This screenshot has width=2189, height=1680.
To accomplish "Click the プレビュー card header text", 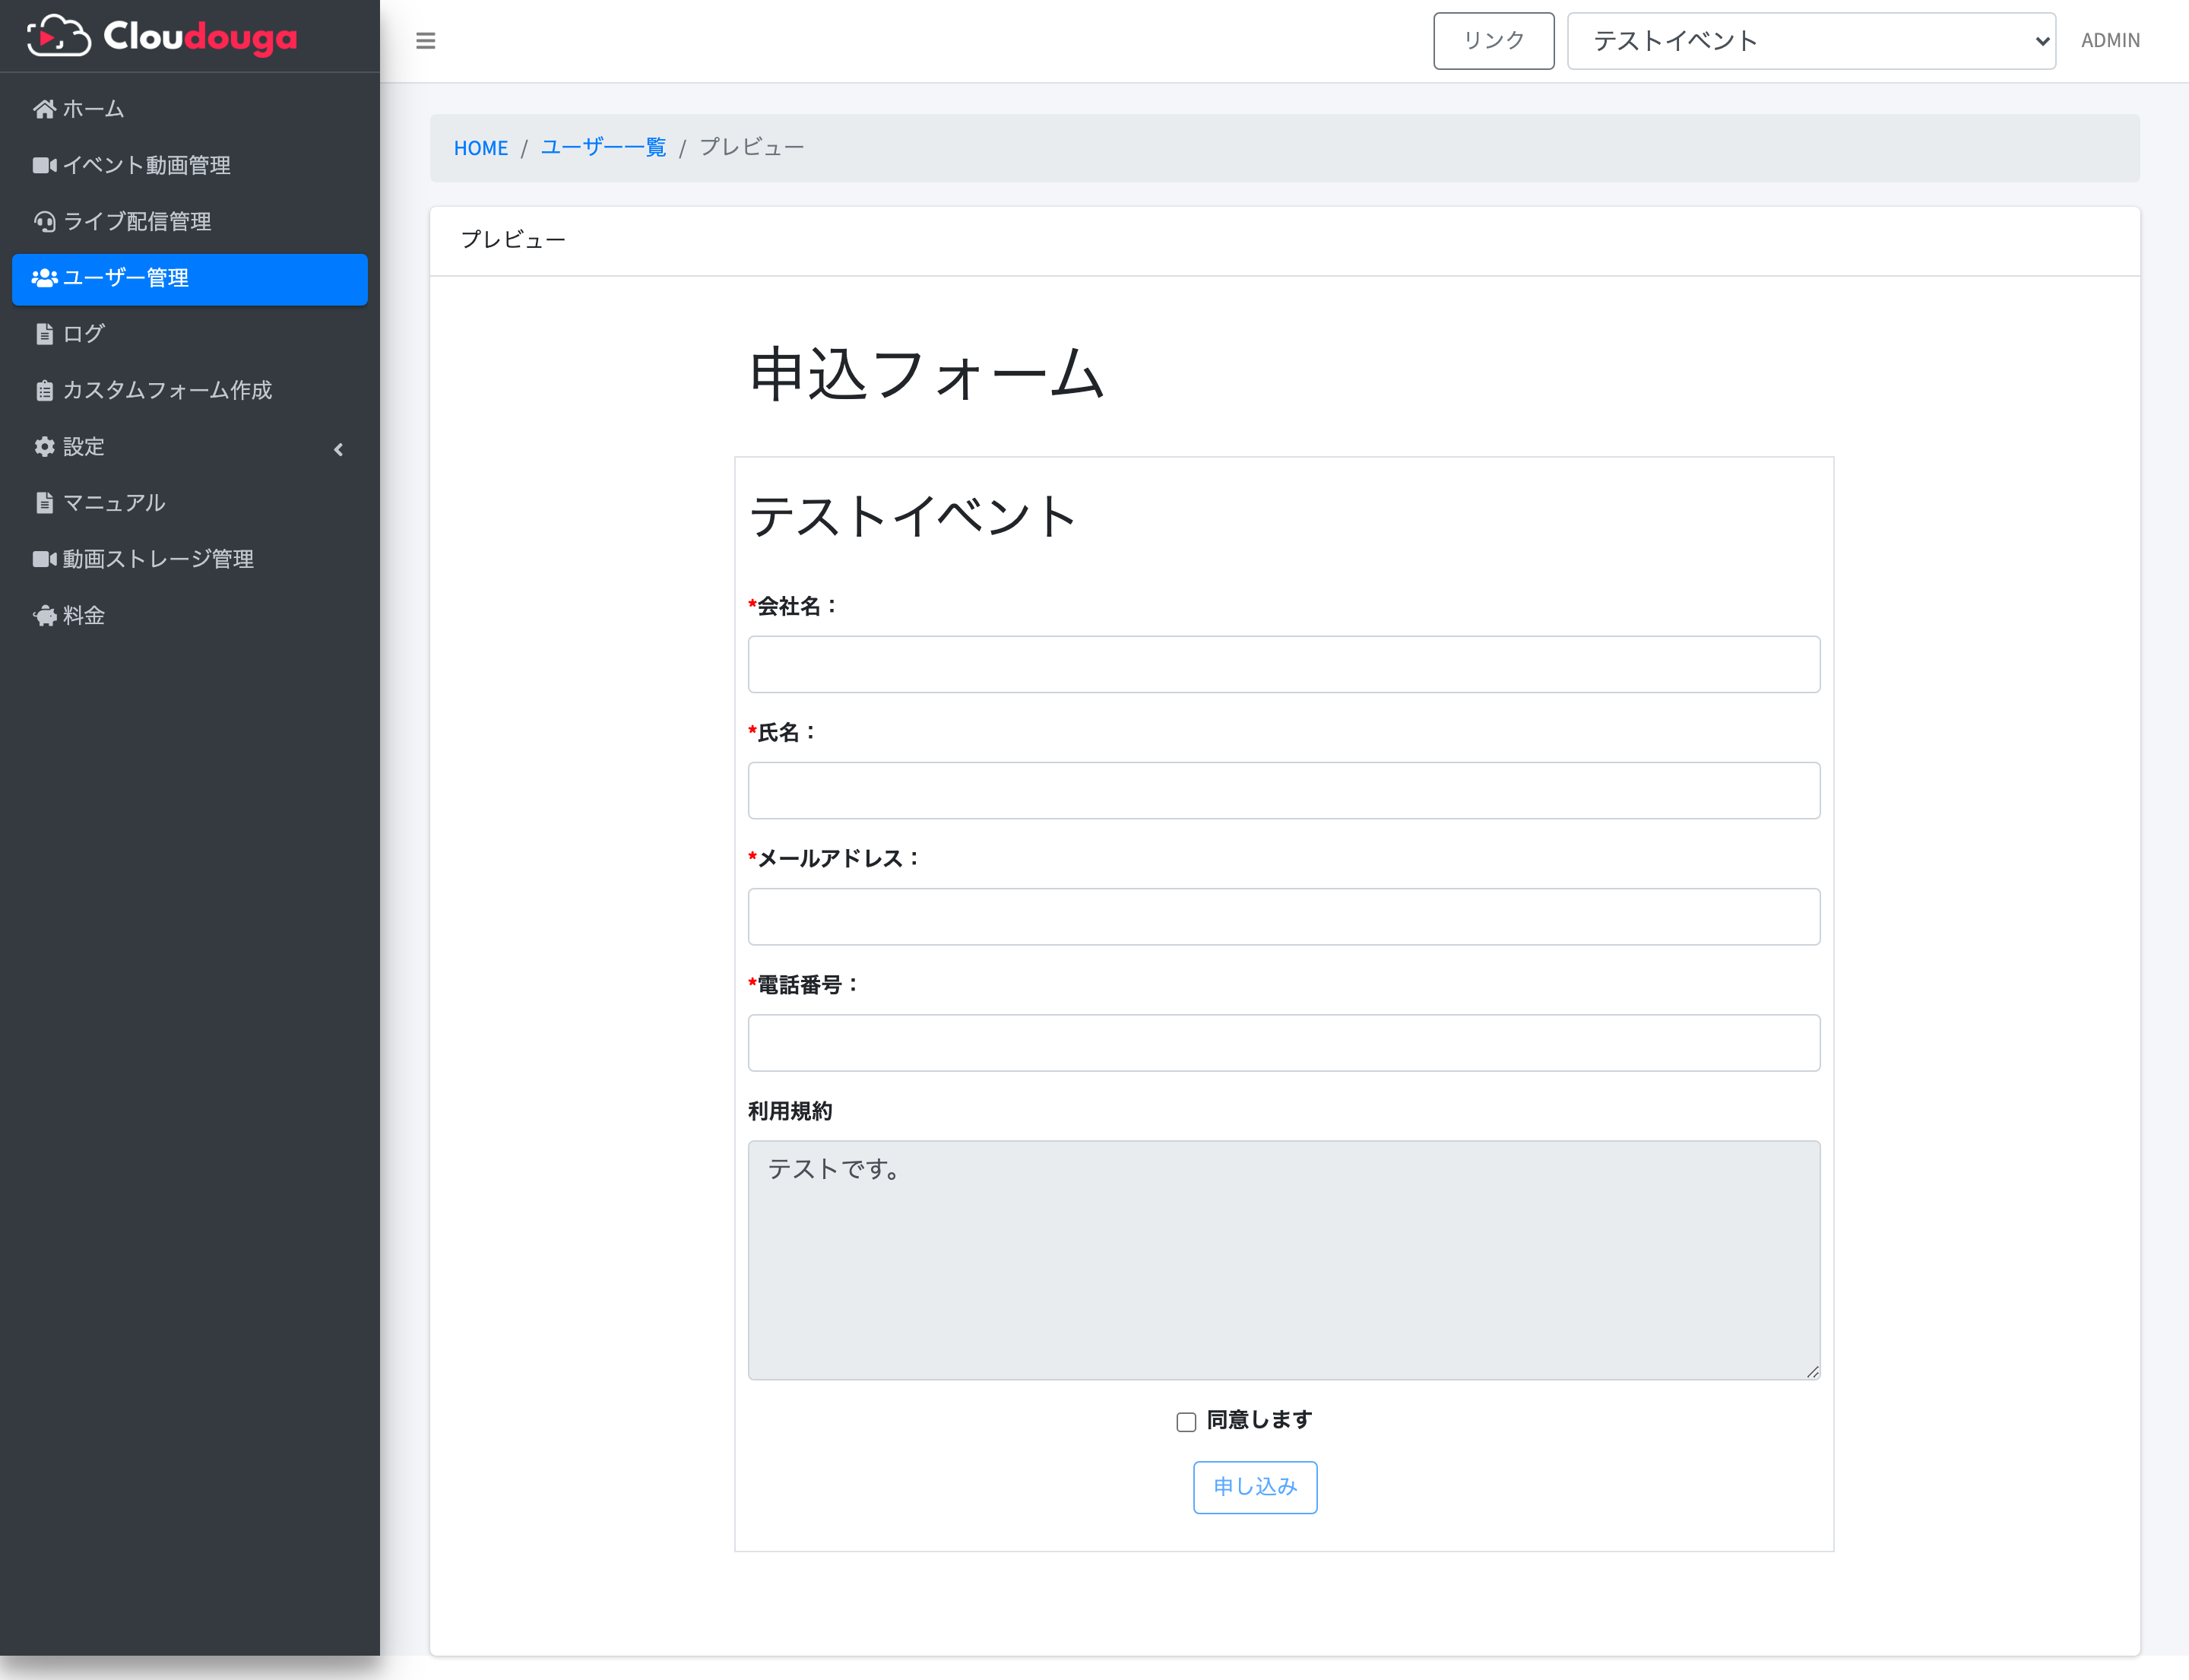I will coord(514,240).
